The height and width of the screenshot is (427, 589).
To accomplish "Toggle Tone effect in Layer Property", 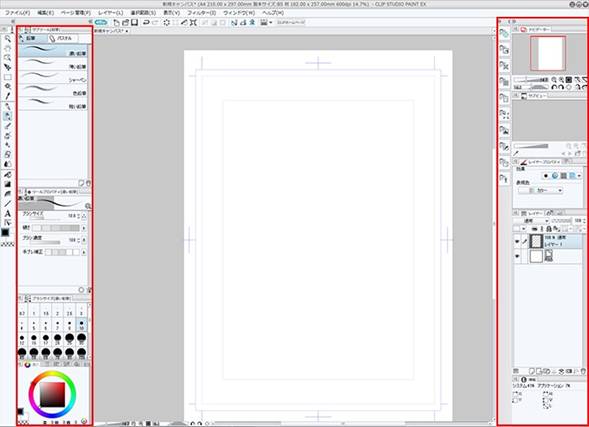I will pos(563,175).
